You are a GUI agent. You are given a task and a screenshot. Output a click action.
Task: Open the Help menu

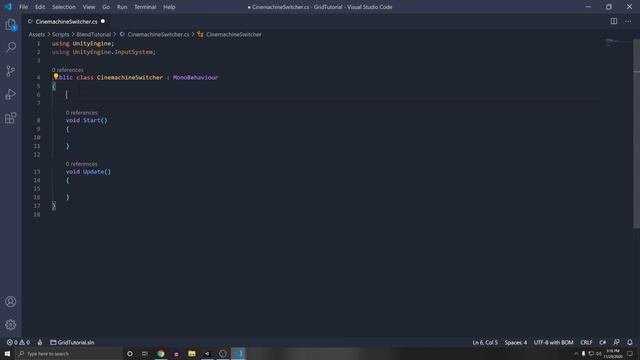pos(169,7)
